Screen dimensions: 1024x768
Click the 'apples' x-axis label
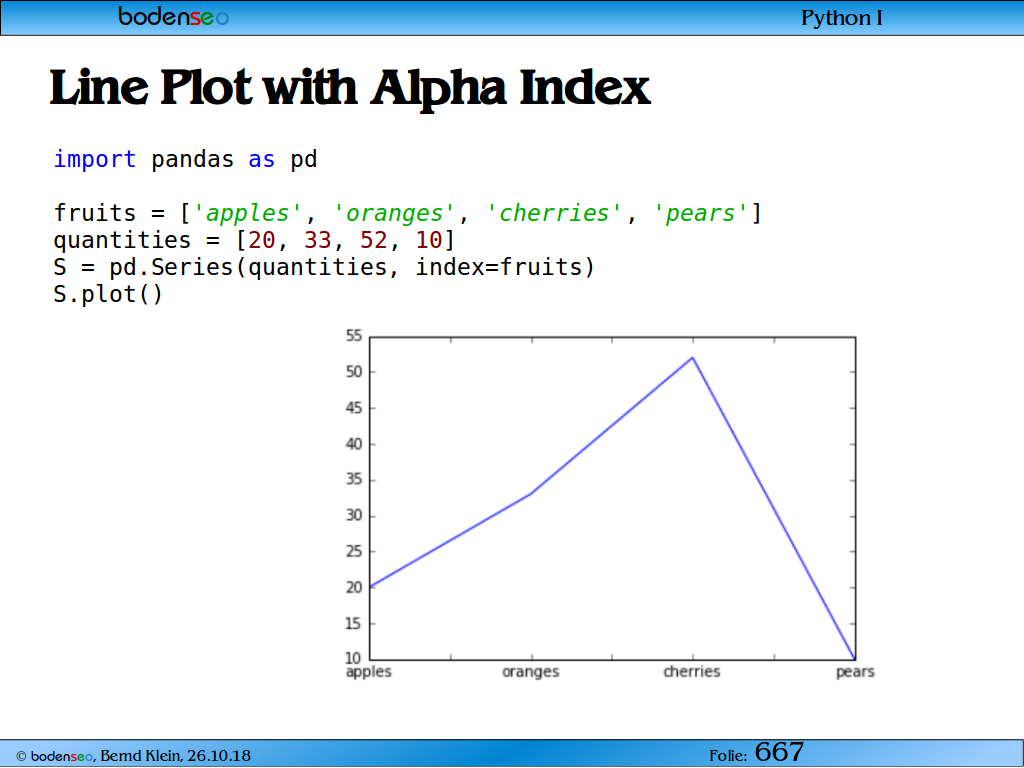pyautogui.click(x=368, y=672)
